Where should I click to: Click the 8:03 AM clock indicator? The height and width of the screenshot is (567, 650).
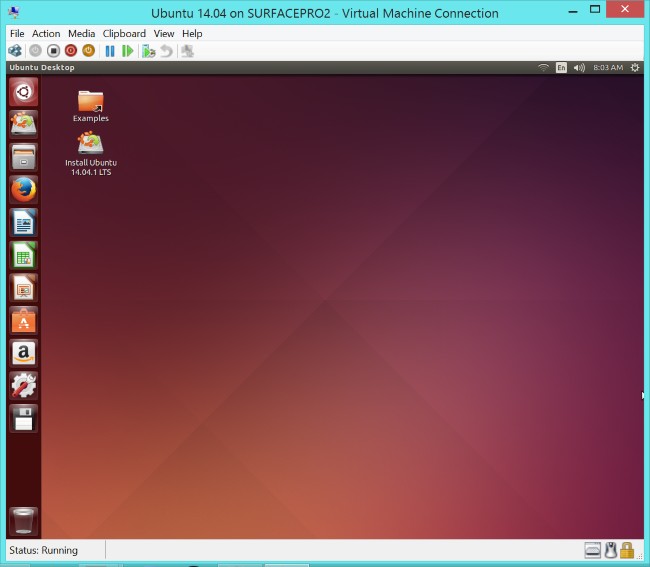coord(608,68)
